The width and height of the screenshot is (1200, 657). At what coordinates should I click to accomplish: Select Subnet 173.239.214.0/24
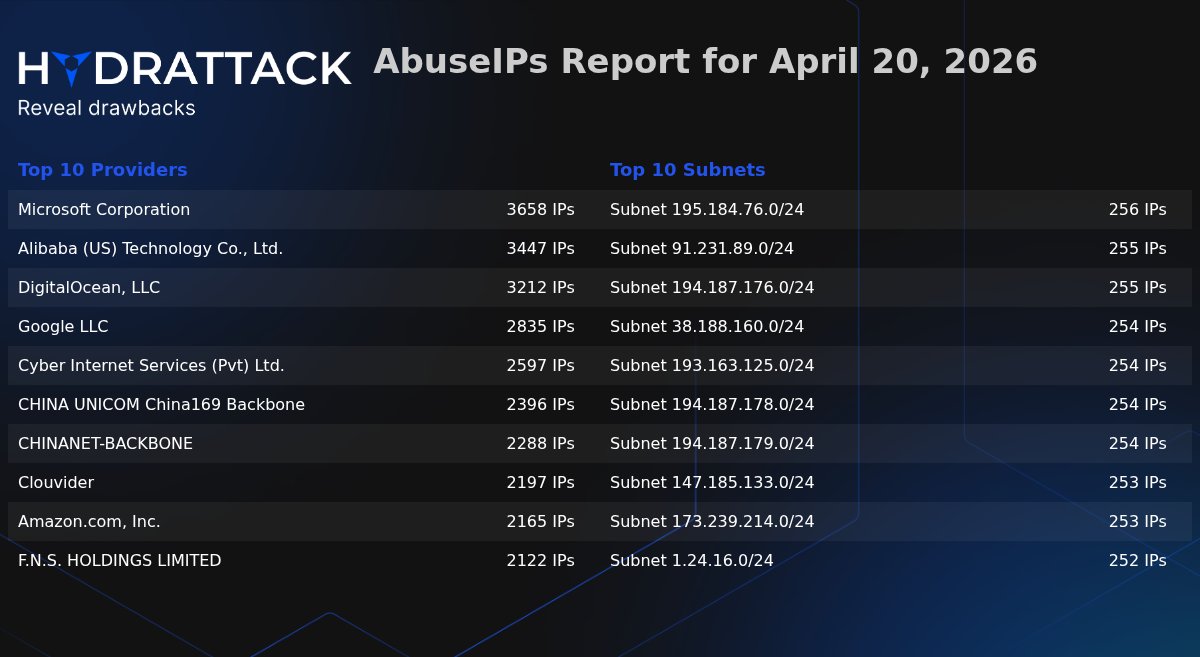tap(712, 522)
